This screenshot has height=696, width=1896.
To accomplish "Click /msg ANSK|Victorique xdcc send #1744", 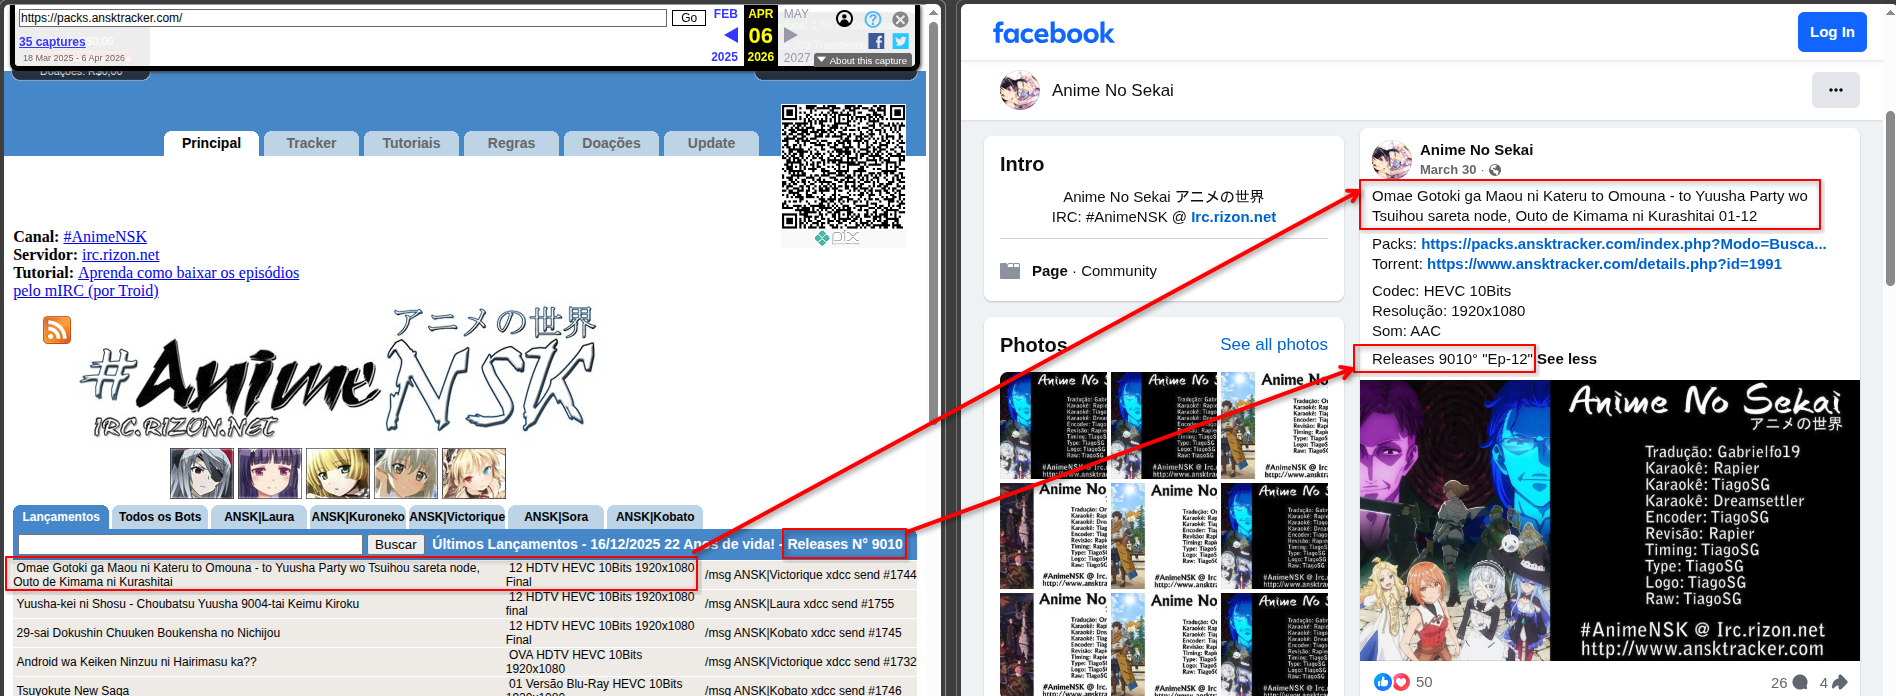I will [810, 575].
